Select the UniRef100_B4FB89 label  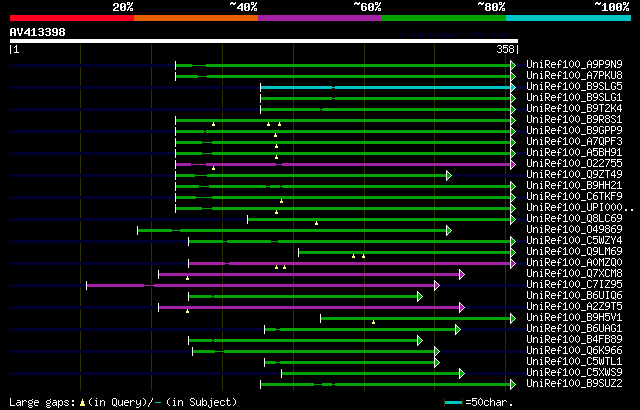point(574,340)
